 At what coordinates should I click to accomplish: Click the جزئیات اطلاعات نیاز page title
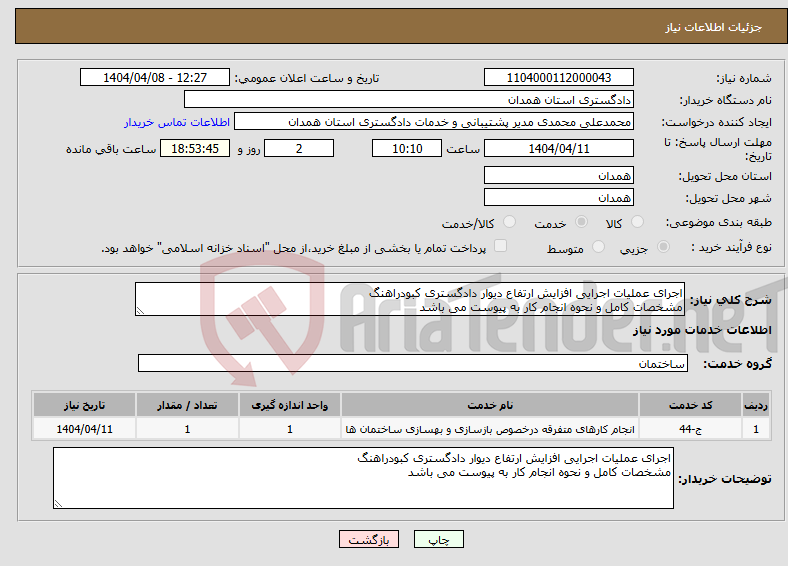[714, 27]
